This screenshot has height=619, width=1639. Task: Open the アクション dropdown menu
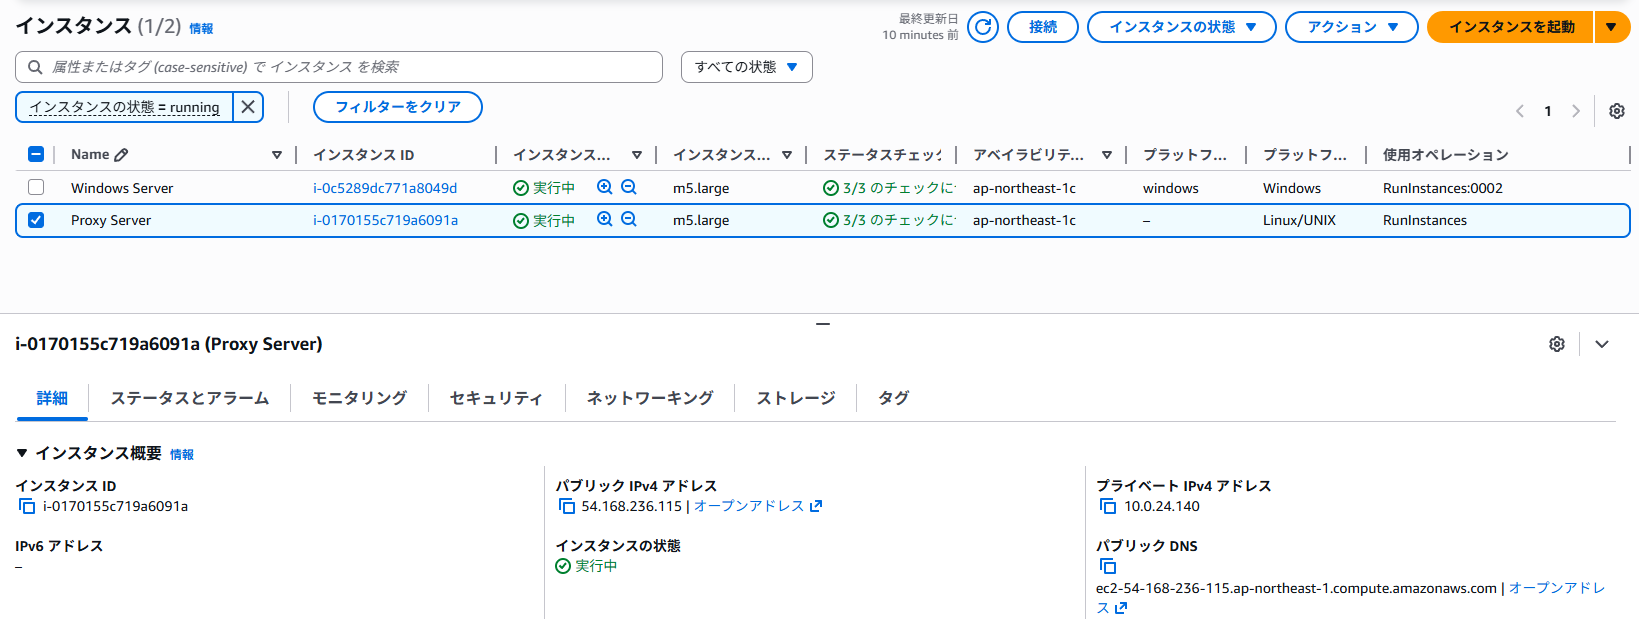[1351, 27]
